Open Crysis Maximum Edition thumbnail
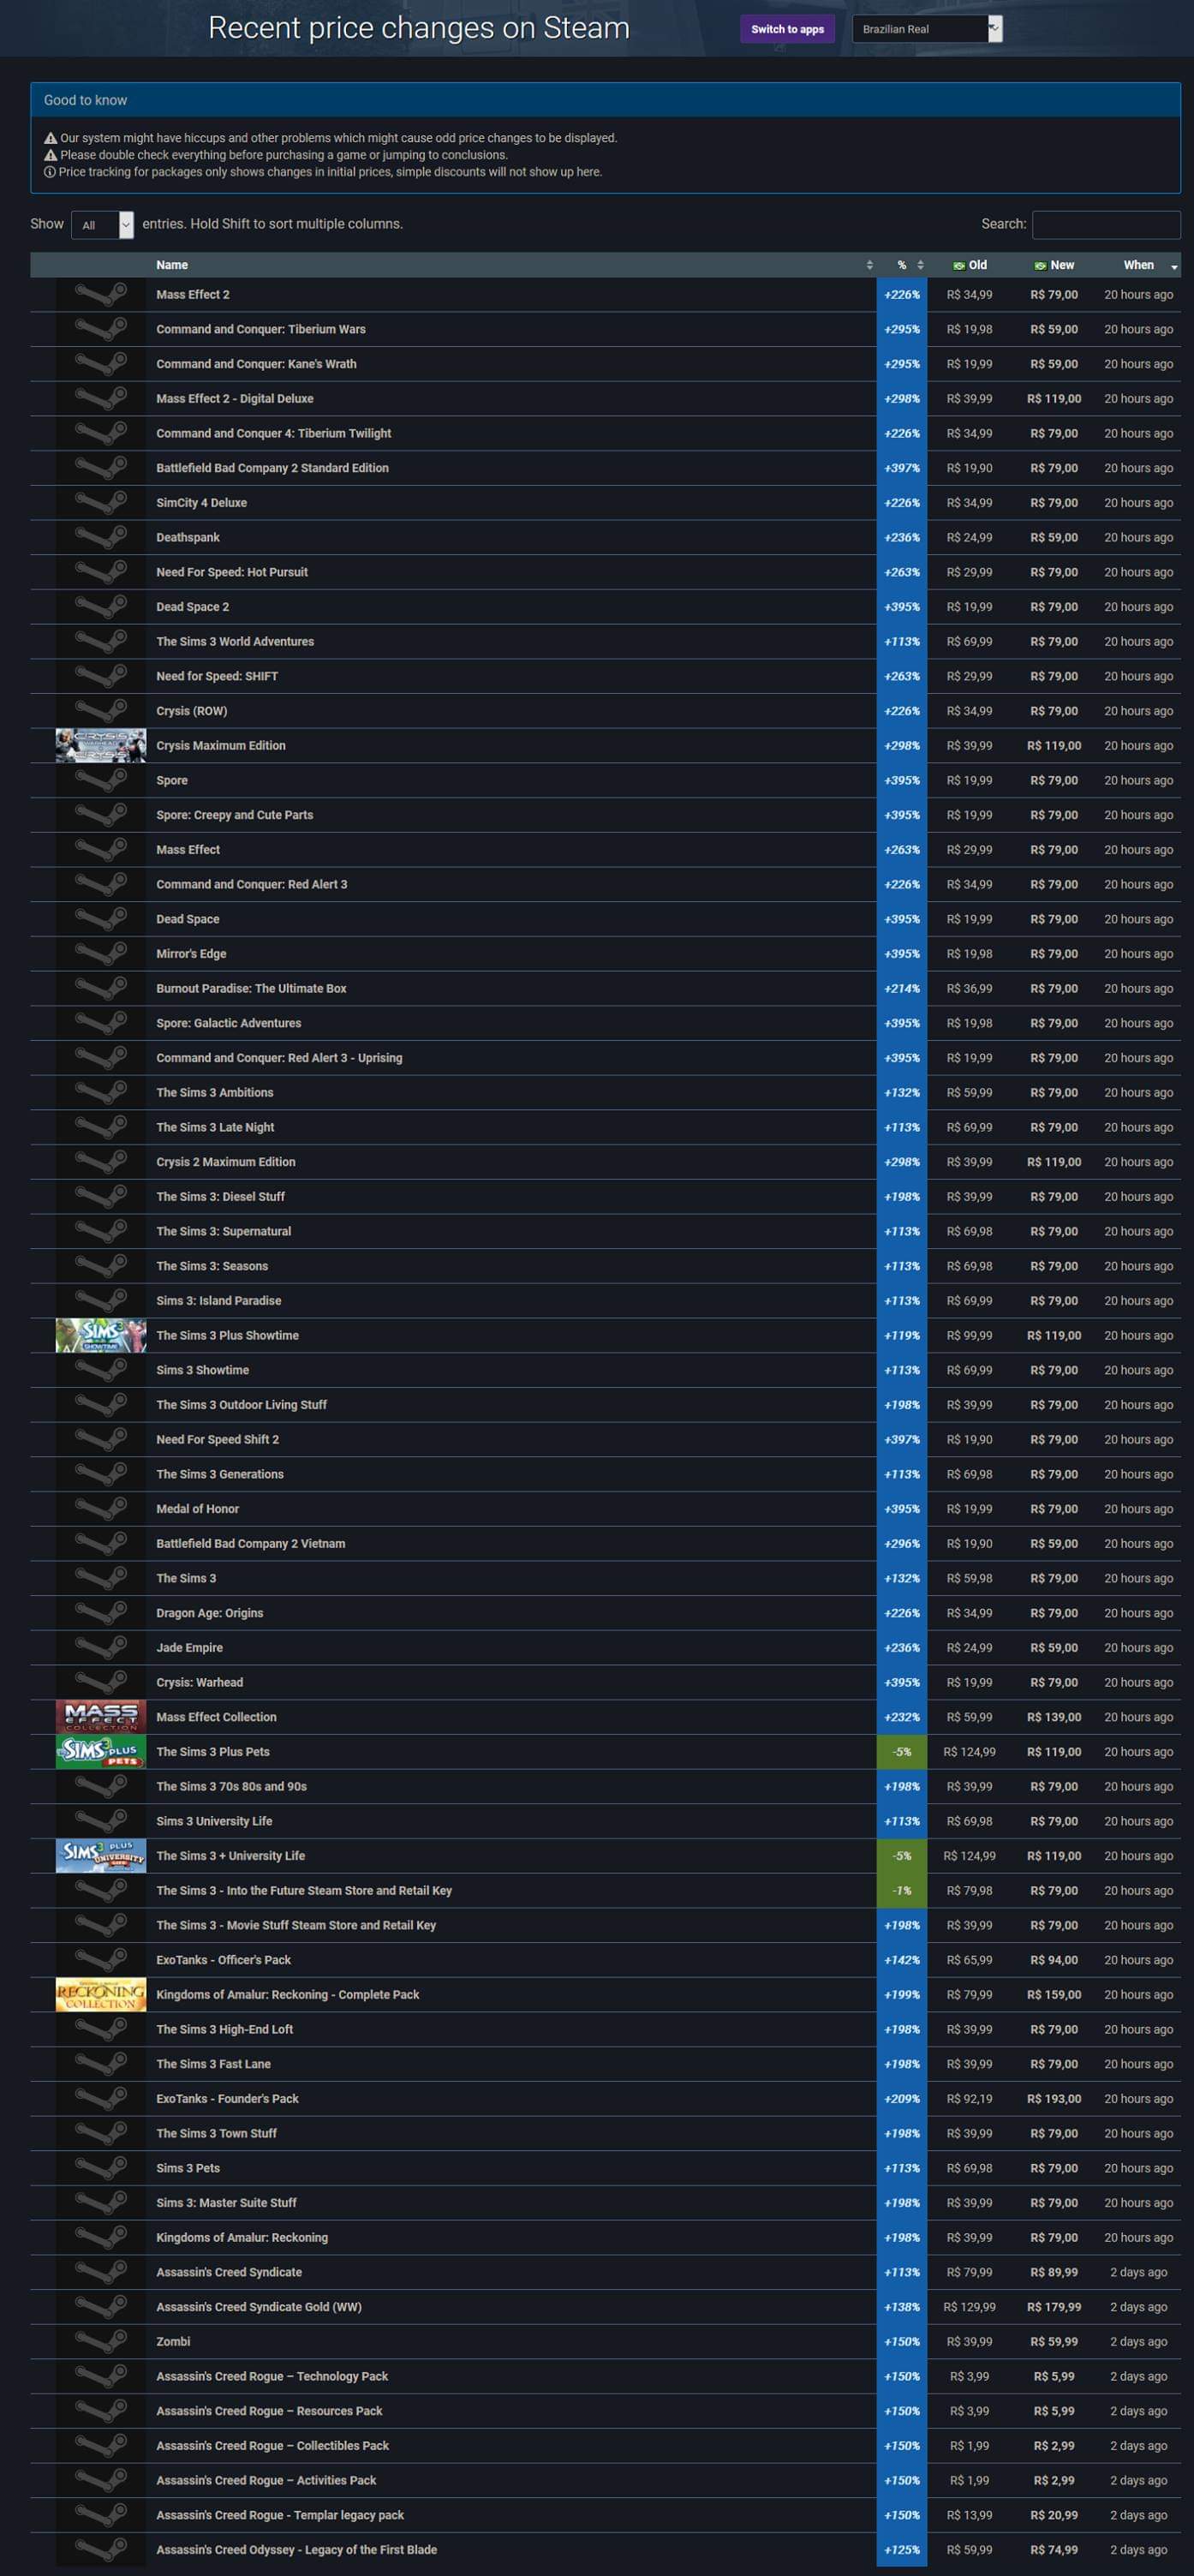1194x2576 pixels. point(101,746)
